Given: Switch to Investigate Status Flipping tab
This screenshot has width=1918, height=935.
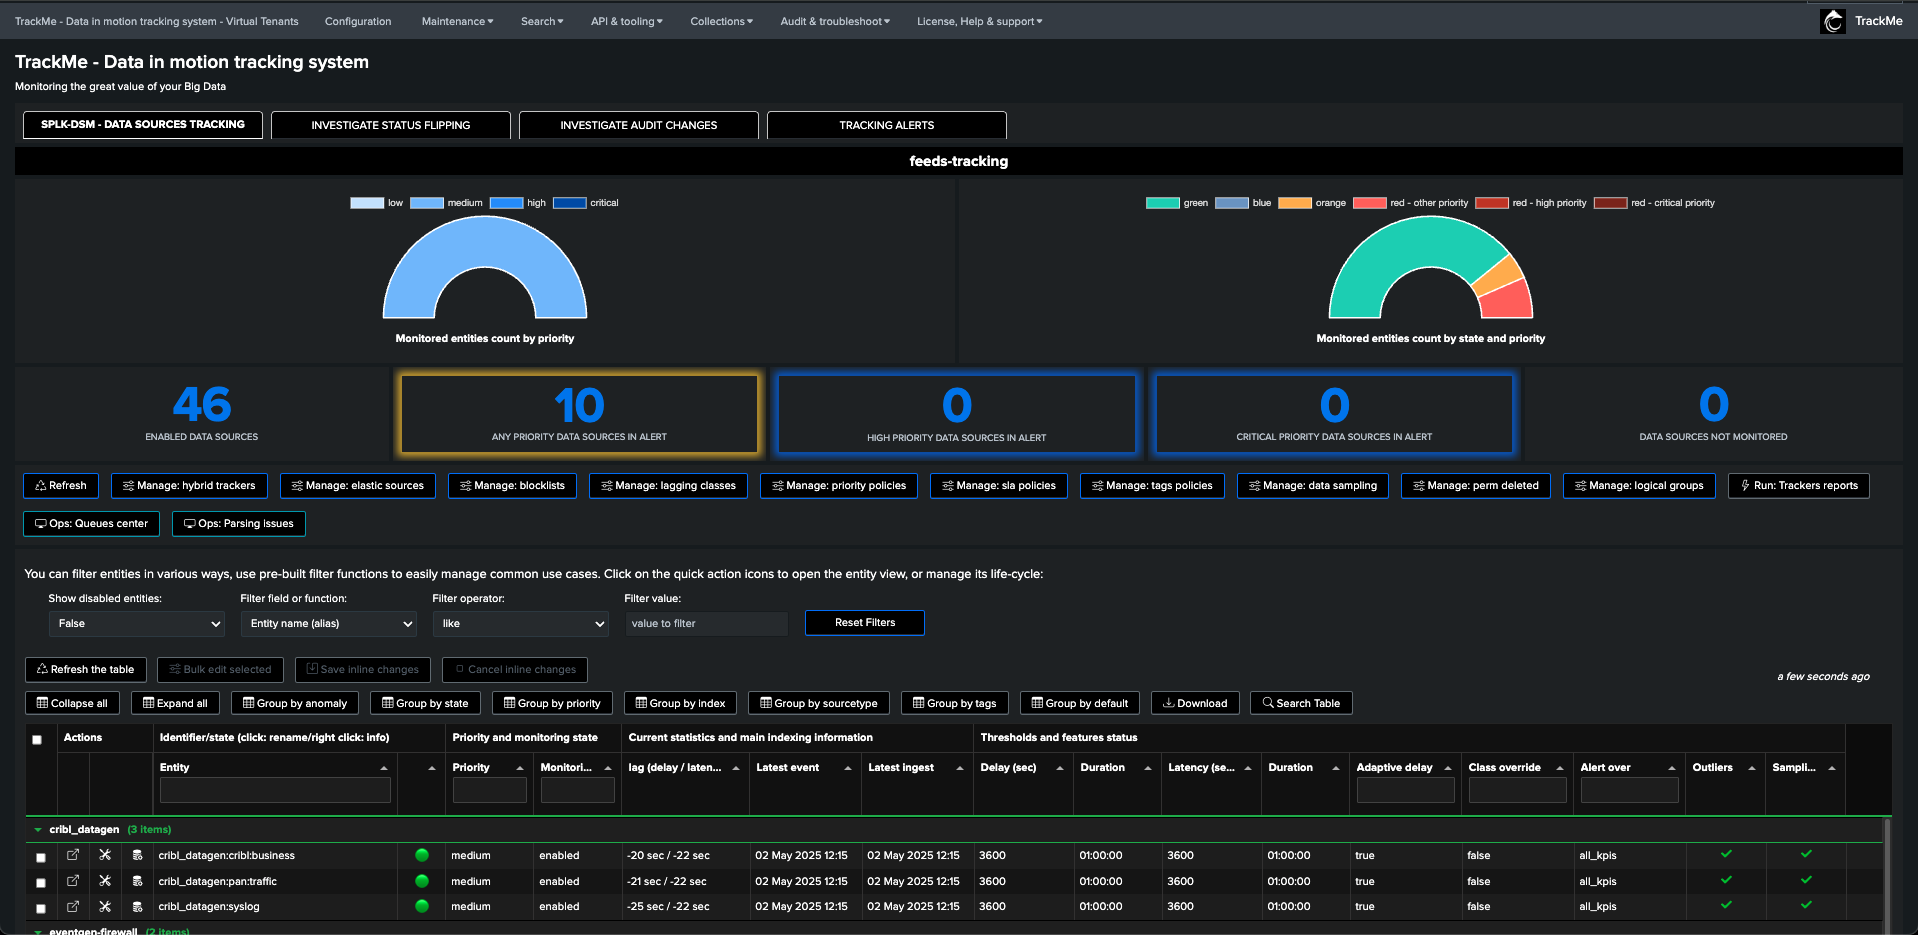Looking at the screenshot, I should [391, 125].
